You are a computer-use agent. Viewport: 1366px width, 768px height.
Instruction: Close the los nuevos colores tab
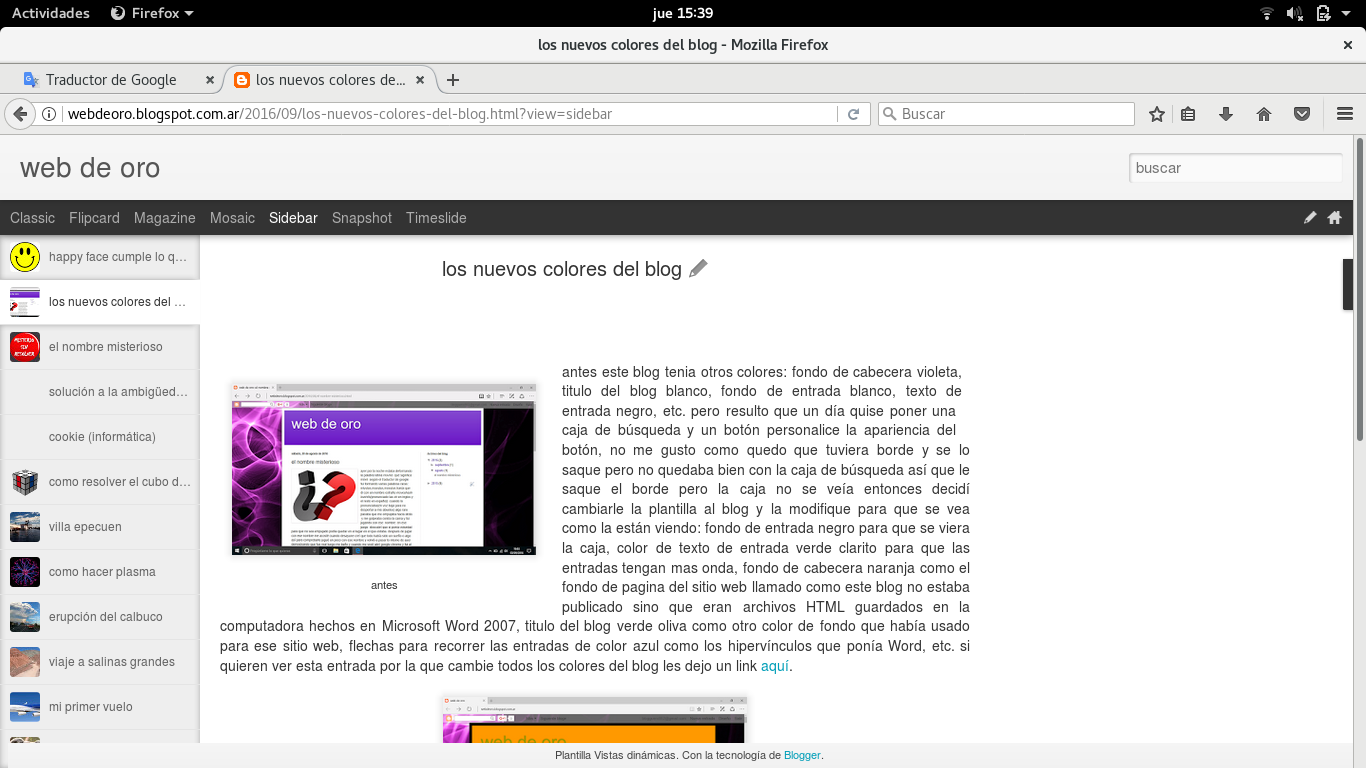(x=420, y=80)
